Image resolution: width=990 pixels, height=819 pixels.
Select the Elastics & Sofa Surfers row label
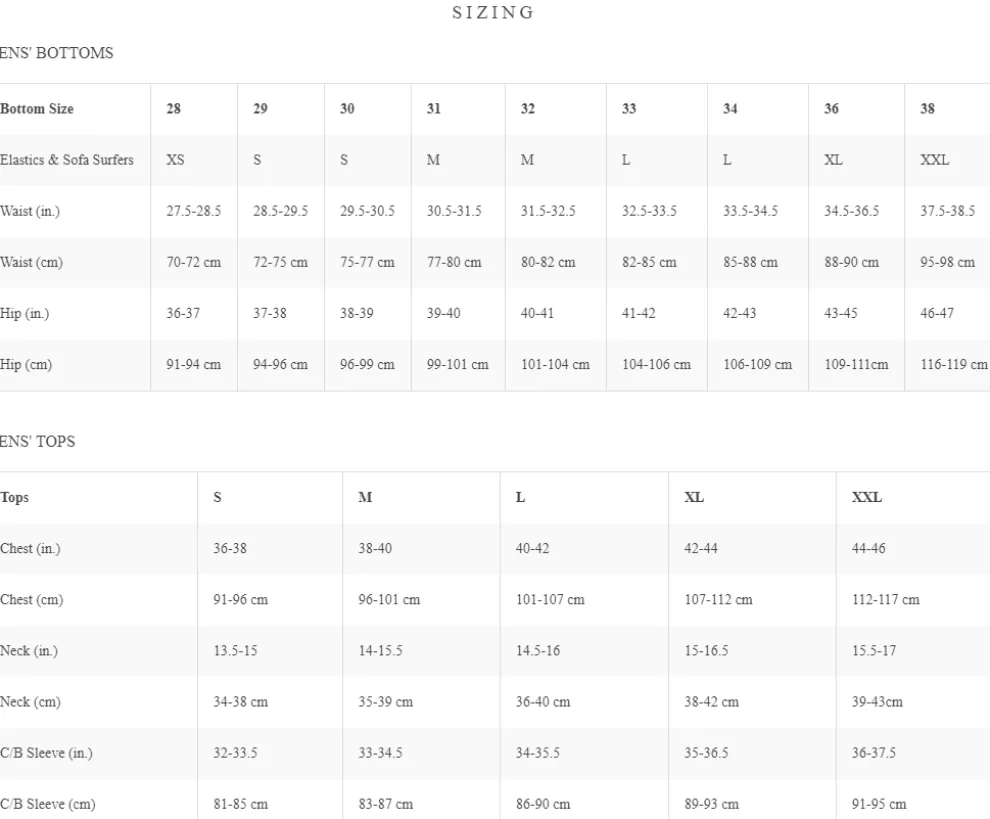pyautogui.click(x=67, y=160)
